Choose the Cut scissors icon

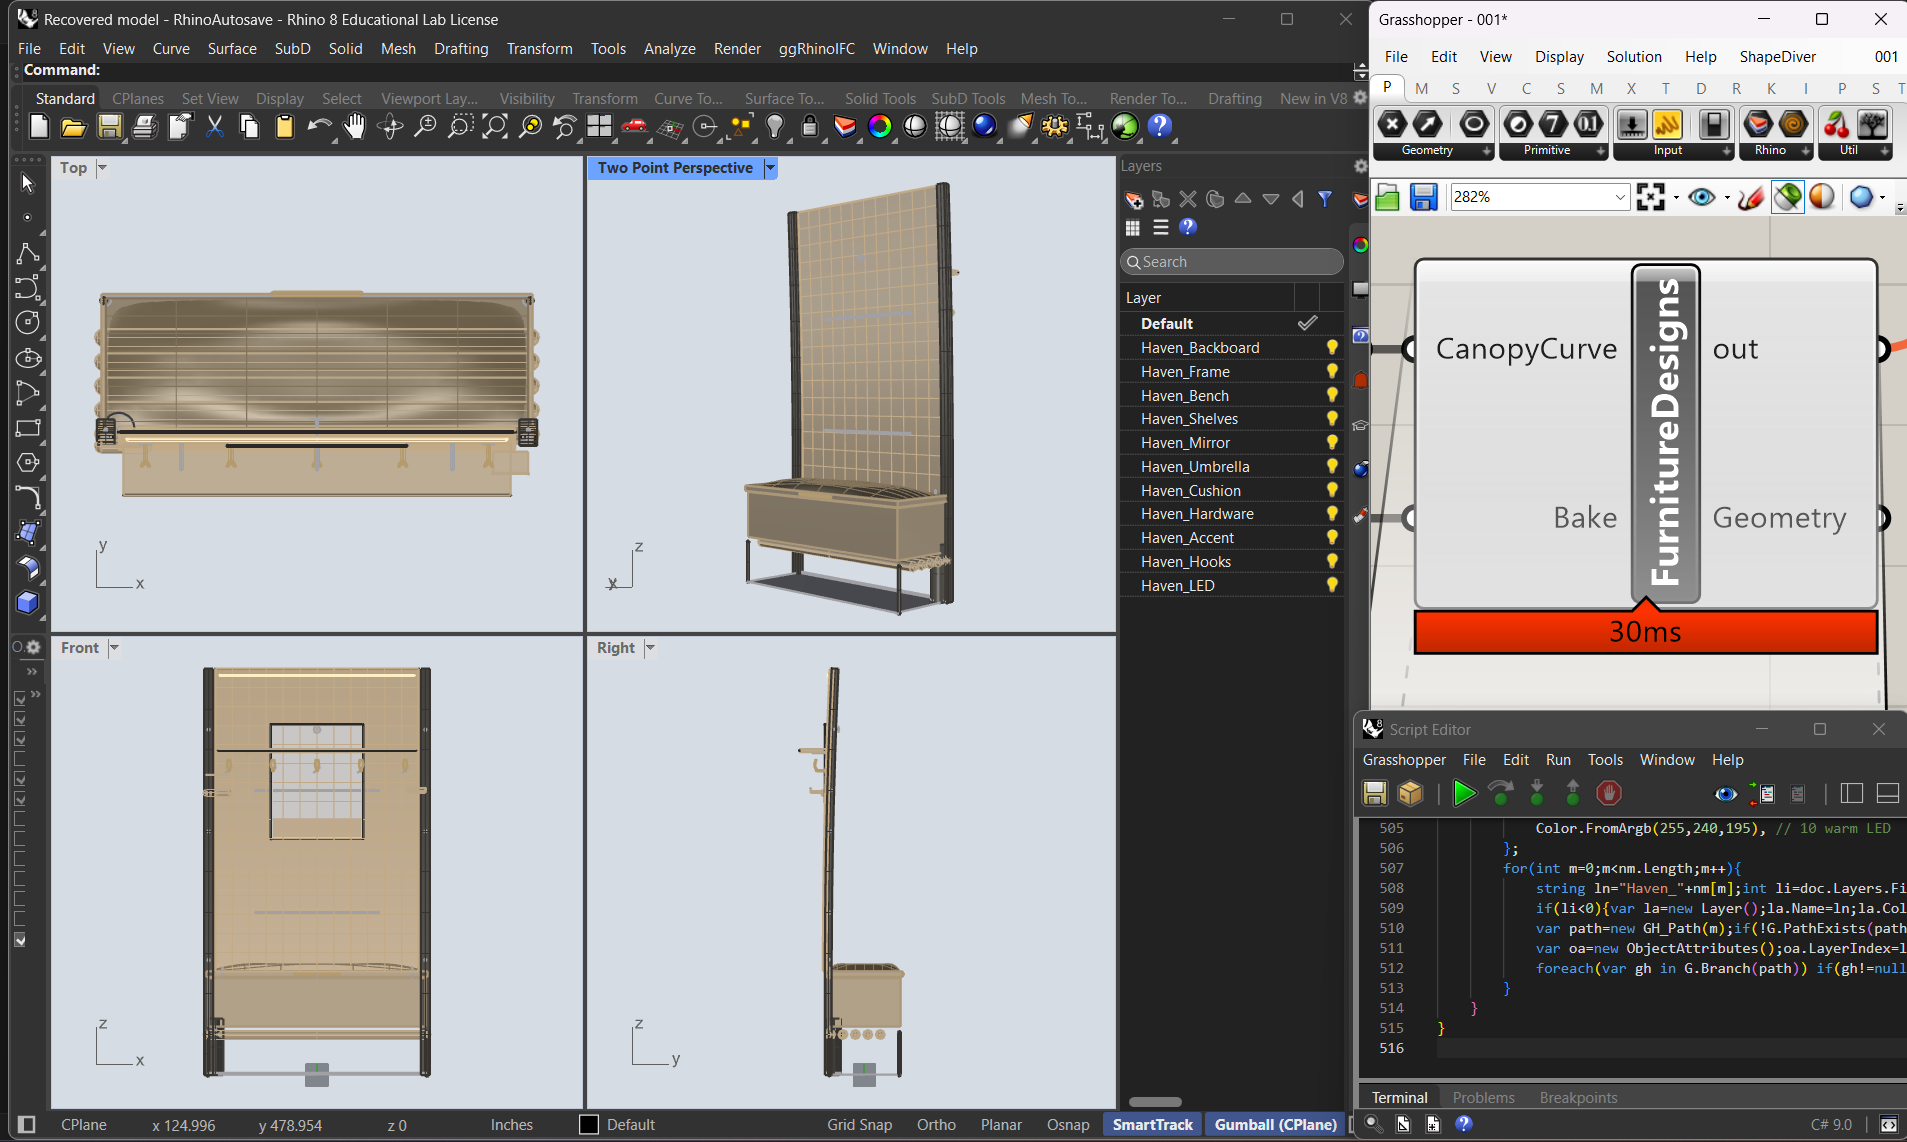click(214, 126)
